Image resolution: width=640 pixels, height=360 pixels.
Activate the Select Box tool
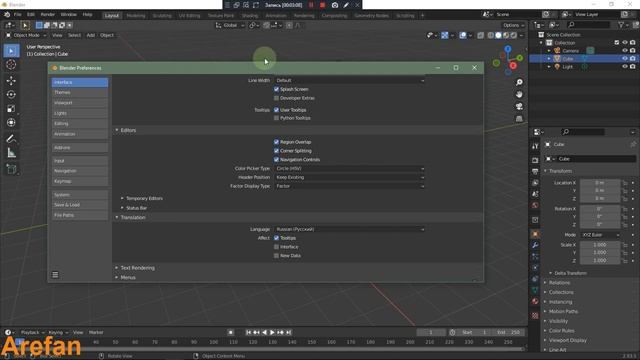tap(11, 51)
